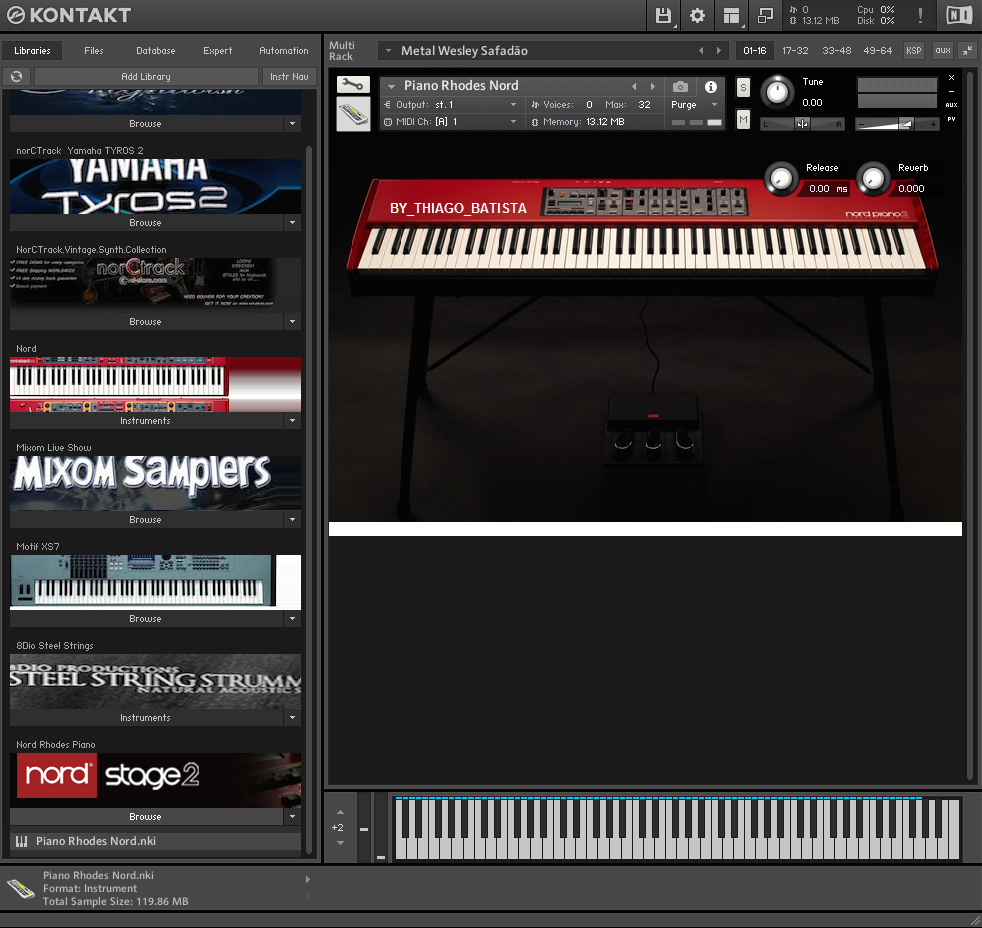Select rack page 17-32
Screen dimensions: 982x928
[795, 51]
